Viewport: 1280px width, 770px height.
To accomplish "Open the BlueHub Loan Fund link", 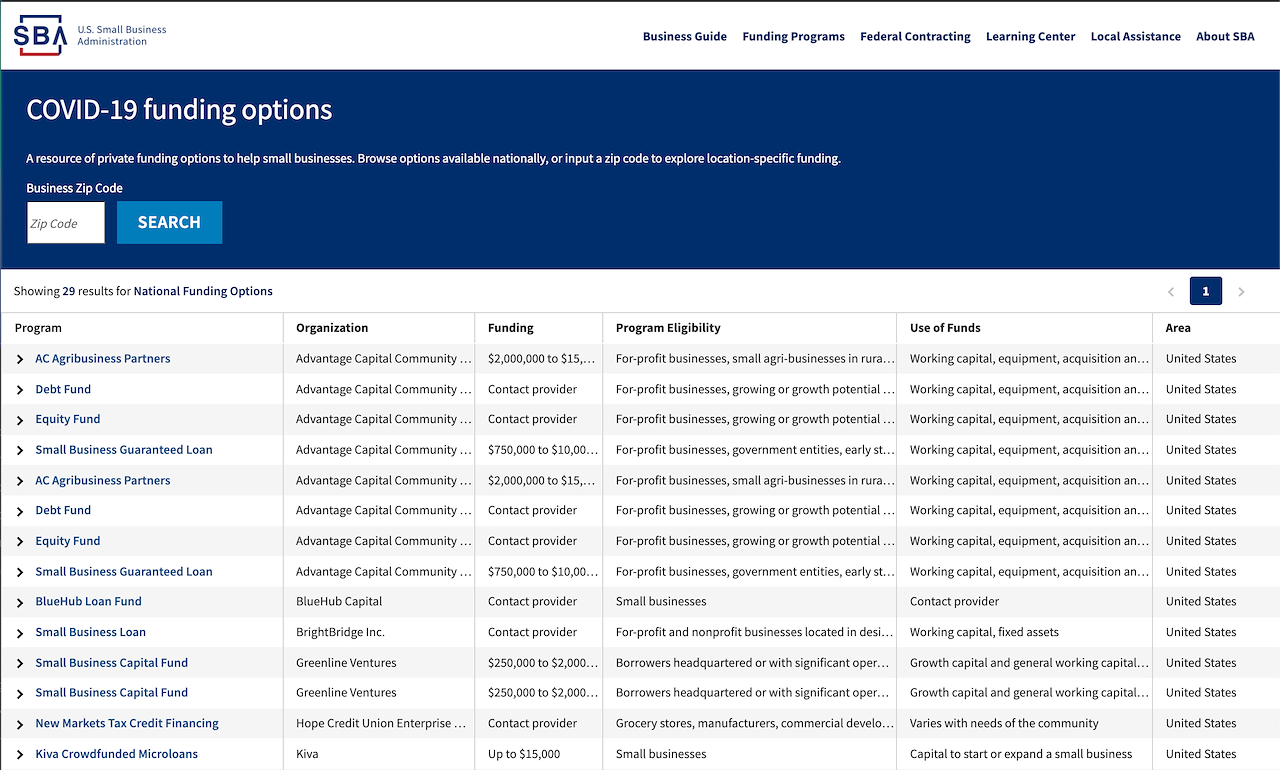I will [x=88, y=601].
